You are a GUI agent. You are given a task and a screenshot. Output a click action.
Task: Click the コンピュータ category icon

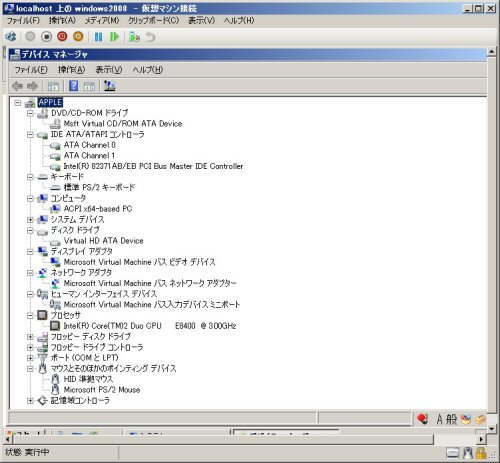click(42, 198)
